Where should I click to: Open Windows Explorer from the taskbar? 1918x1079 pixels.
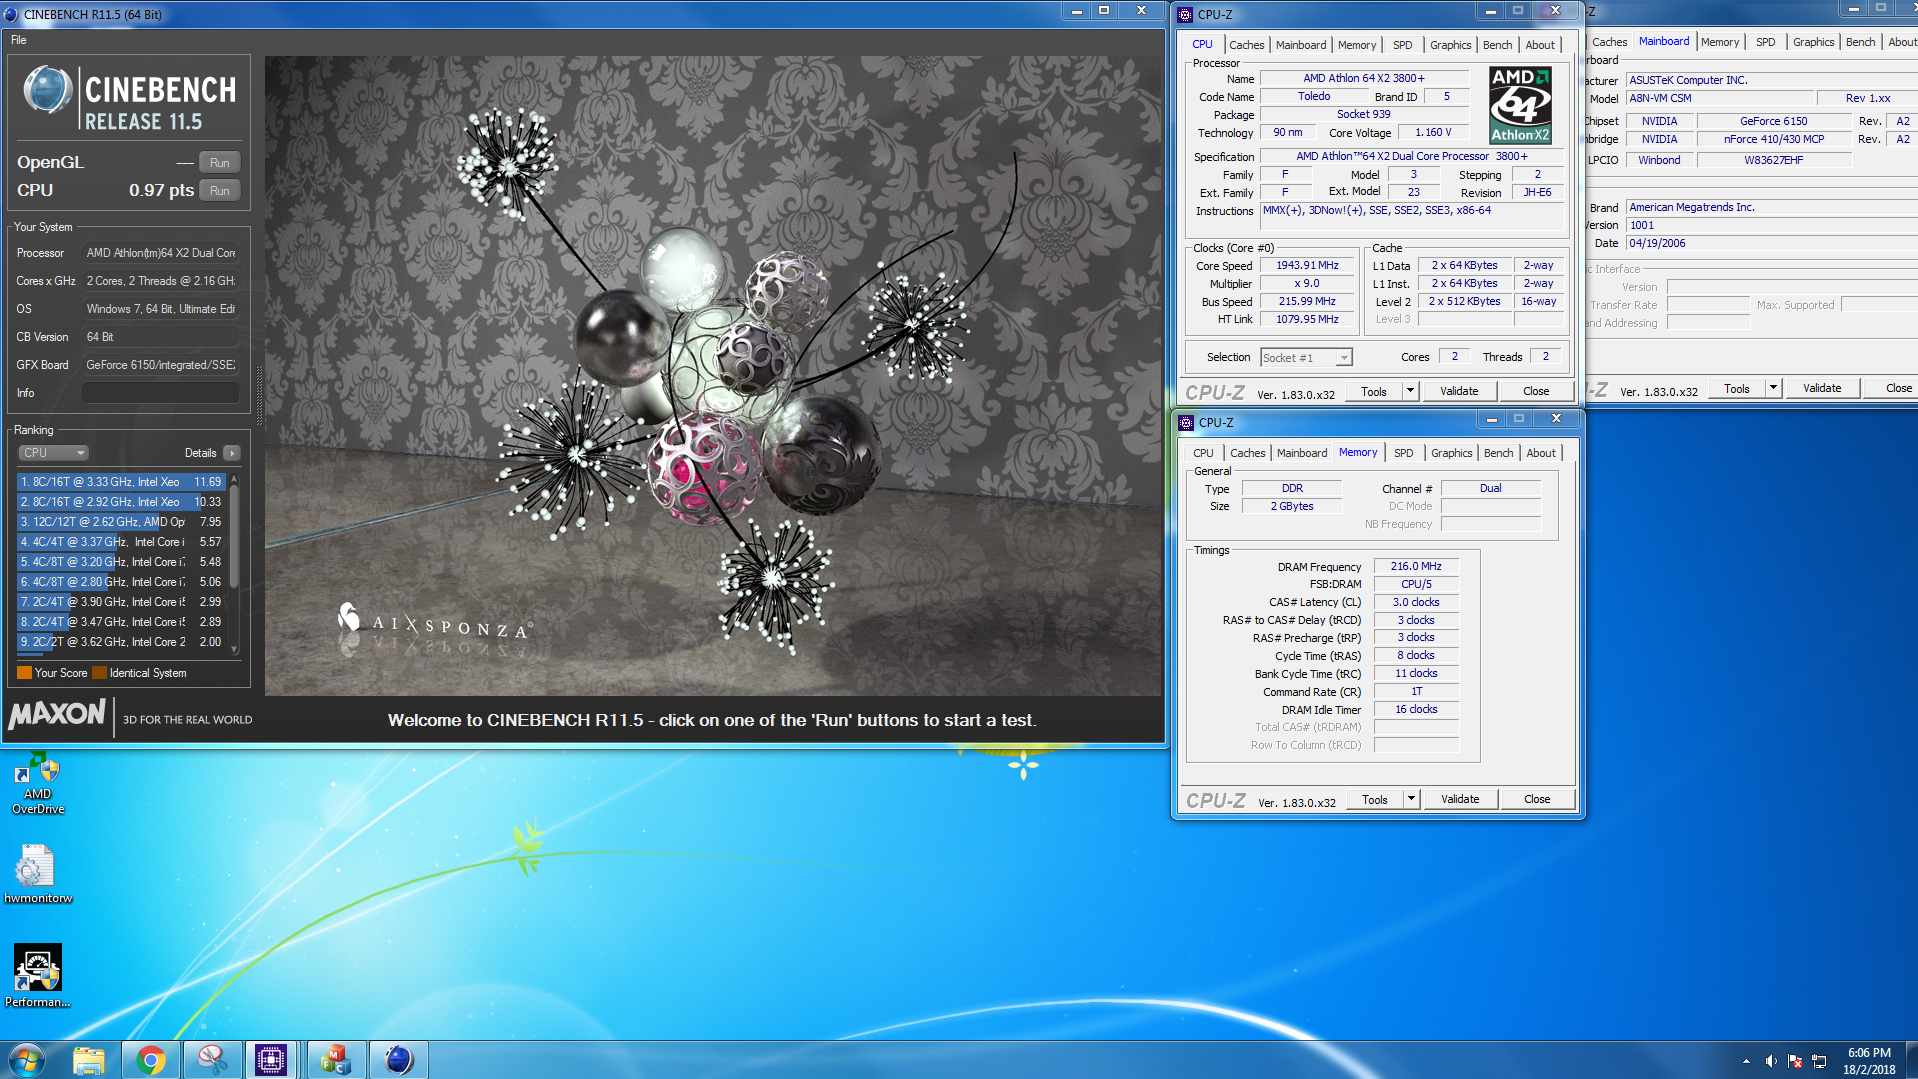[x=89, y=1060]
